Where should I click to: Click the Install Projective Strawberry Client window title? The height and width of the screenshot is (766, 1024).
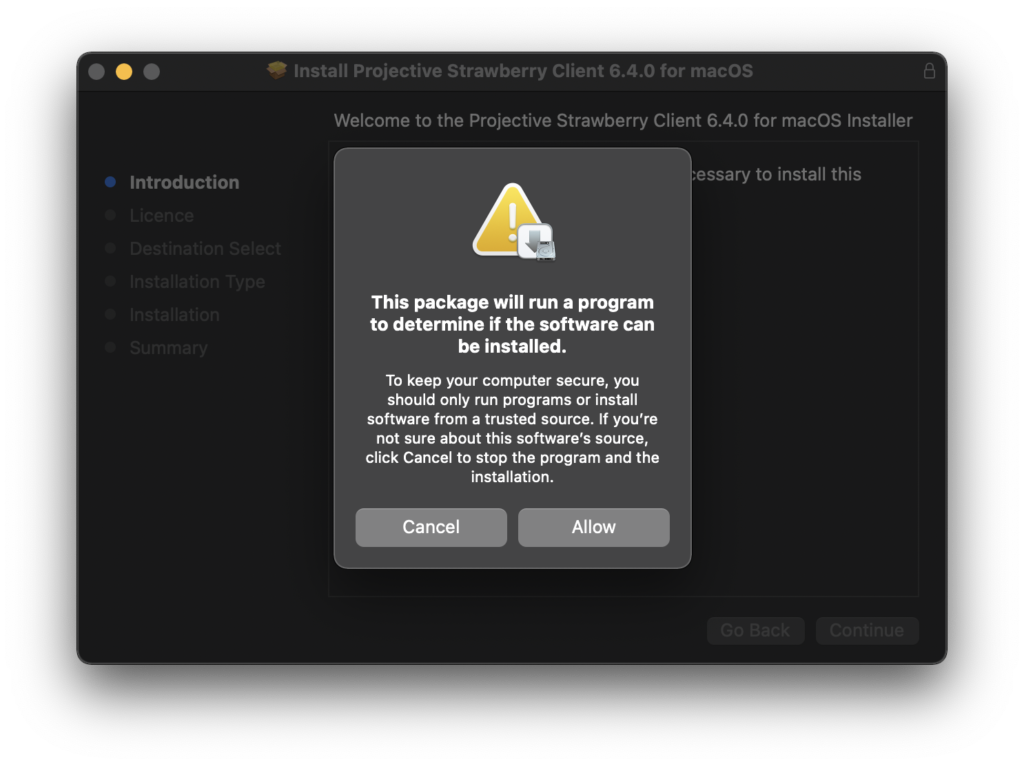click(x=523, y=71)
